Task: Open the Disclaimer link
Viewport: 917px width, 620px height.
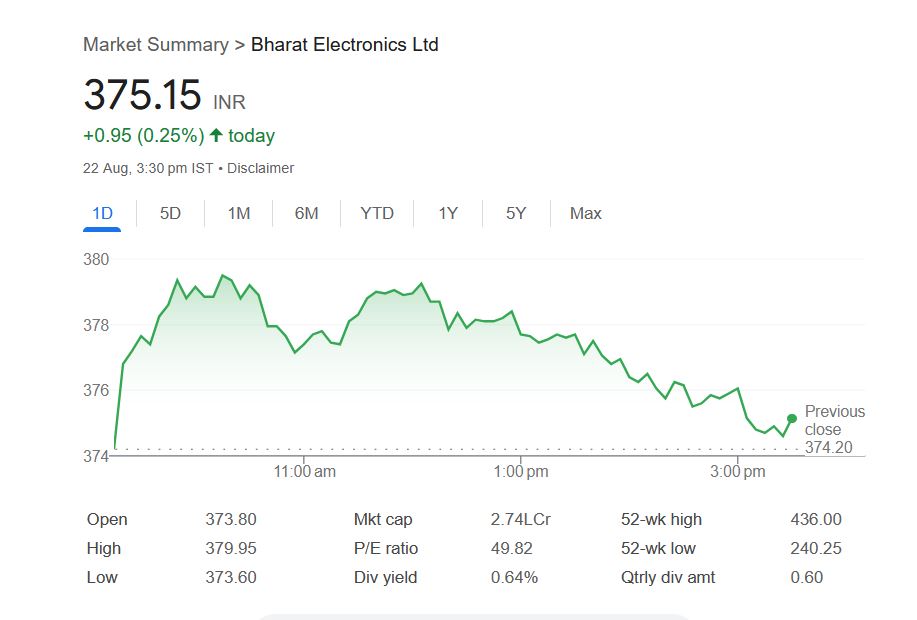Action: coord(261,168)
